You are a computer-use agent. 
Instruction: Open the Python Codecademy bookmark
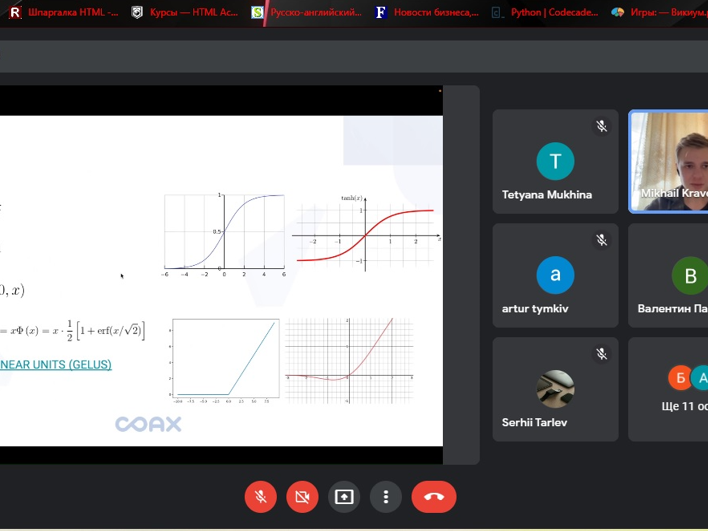(544, 13)
